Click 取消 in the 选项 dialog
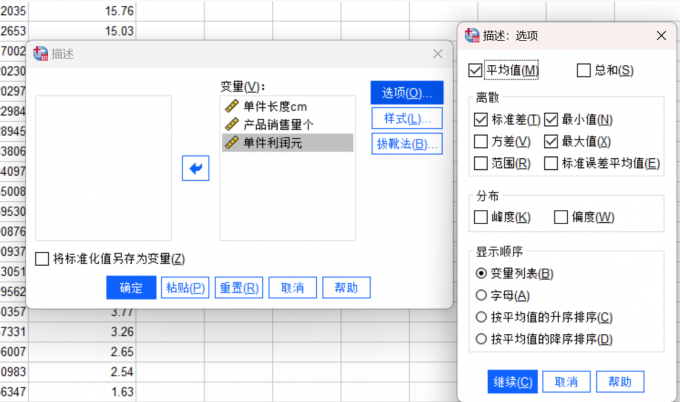This screenshot has height=402, width=680. coord(566,382)
